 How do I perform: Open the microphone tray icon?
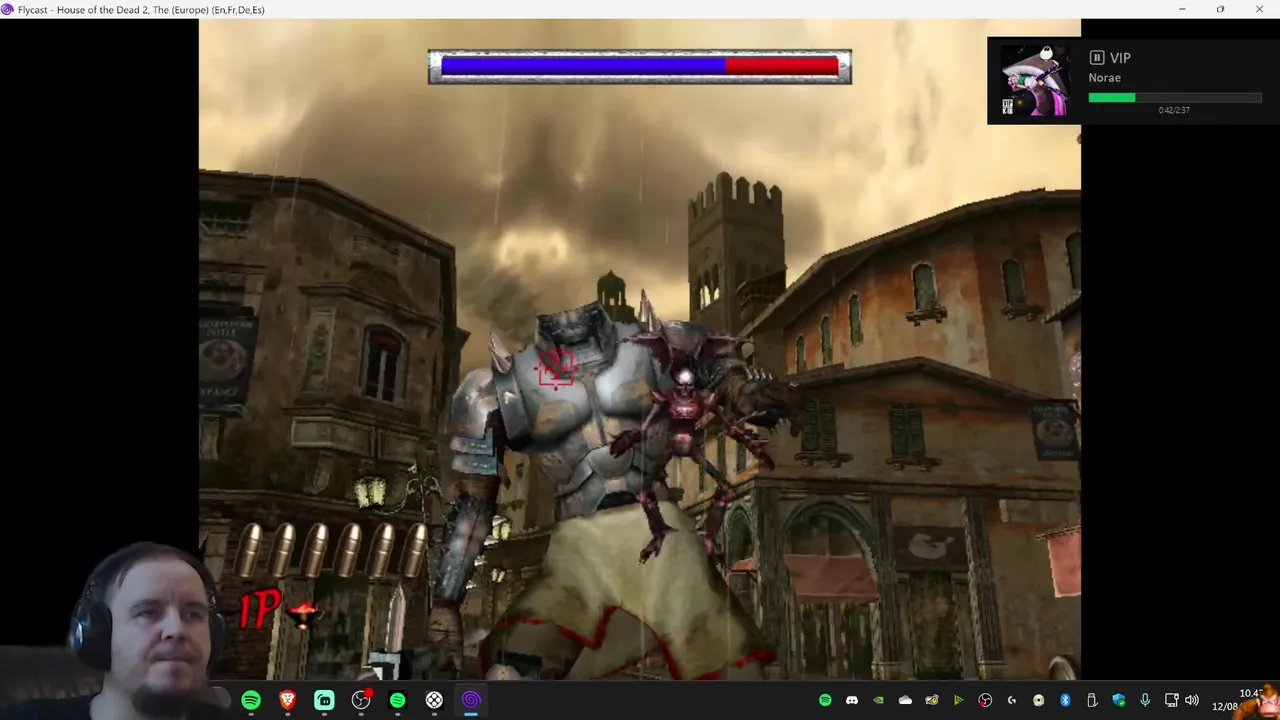[x=1145, y=701]
